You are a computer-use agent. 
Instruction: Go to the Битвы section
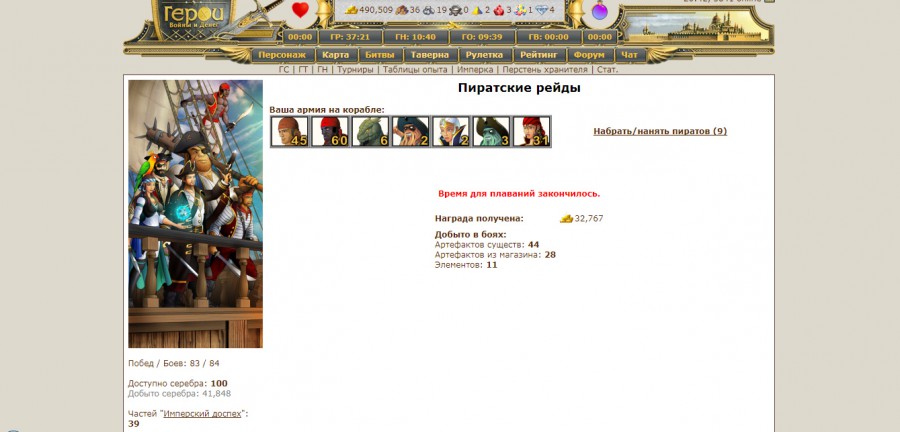click(x=380, y=55)
